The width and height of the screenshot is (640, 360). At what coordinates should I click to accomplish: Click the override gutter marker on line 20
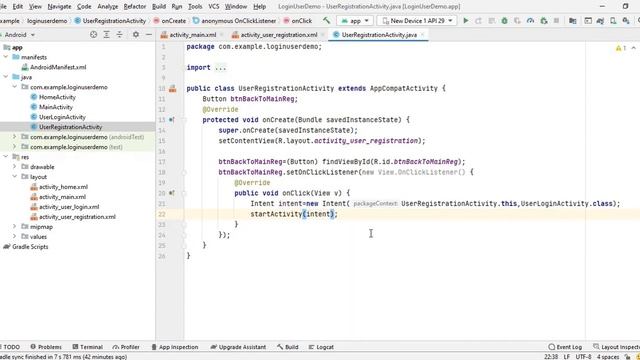(x=172, y=193)
